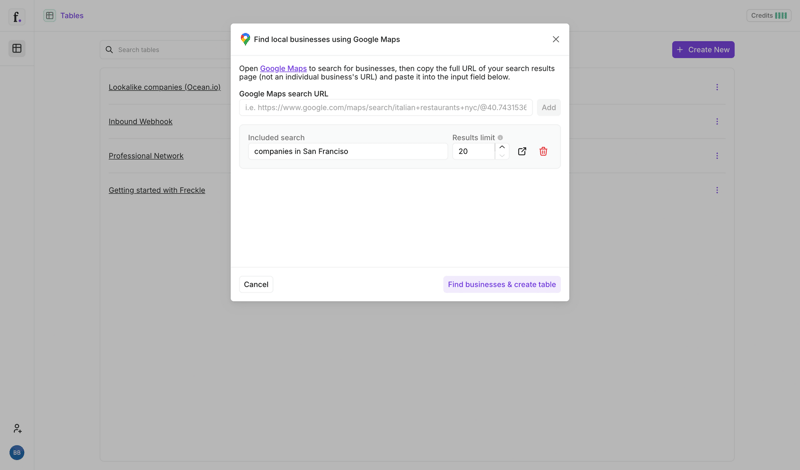Increase results limit with up arrow

click(502, 147)
